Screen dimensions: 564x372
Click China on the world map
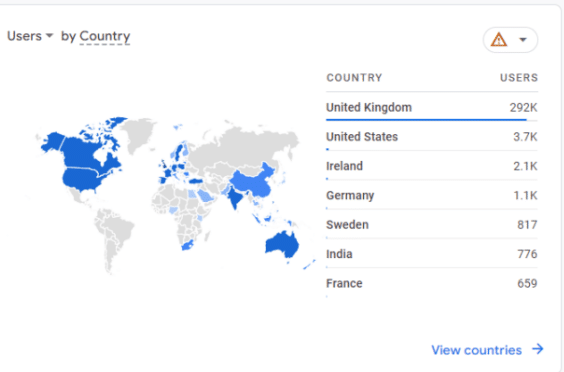click(252, 183)
